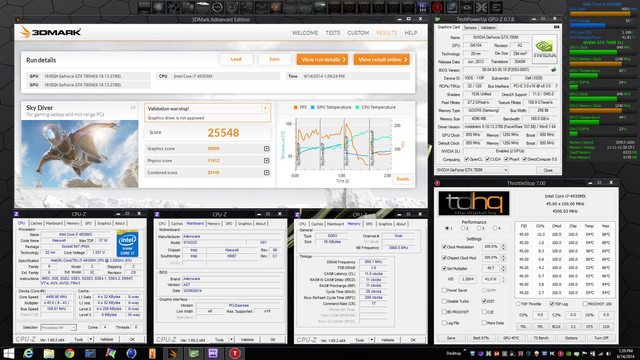Open the Windows Start button
The image size is (640, 360).
click(x=9, y=353)
